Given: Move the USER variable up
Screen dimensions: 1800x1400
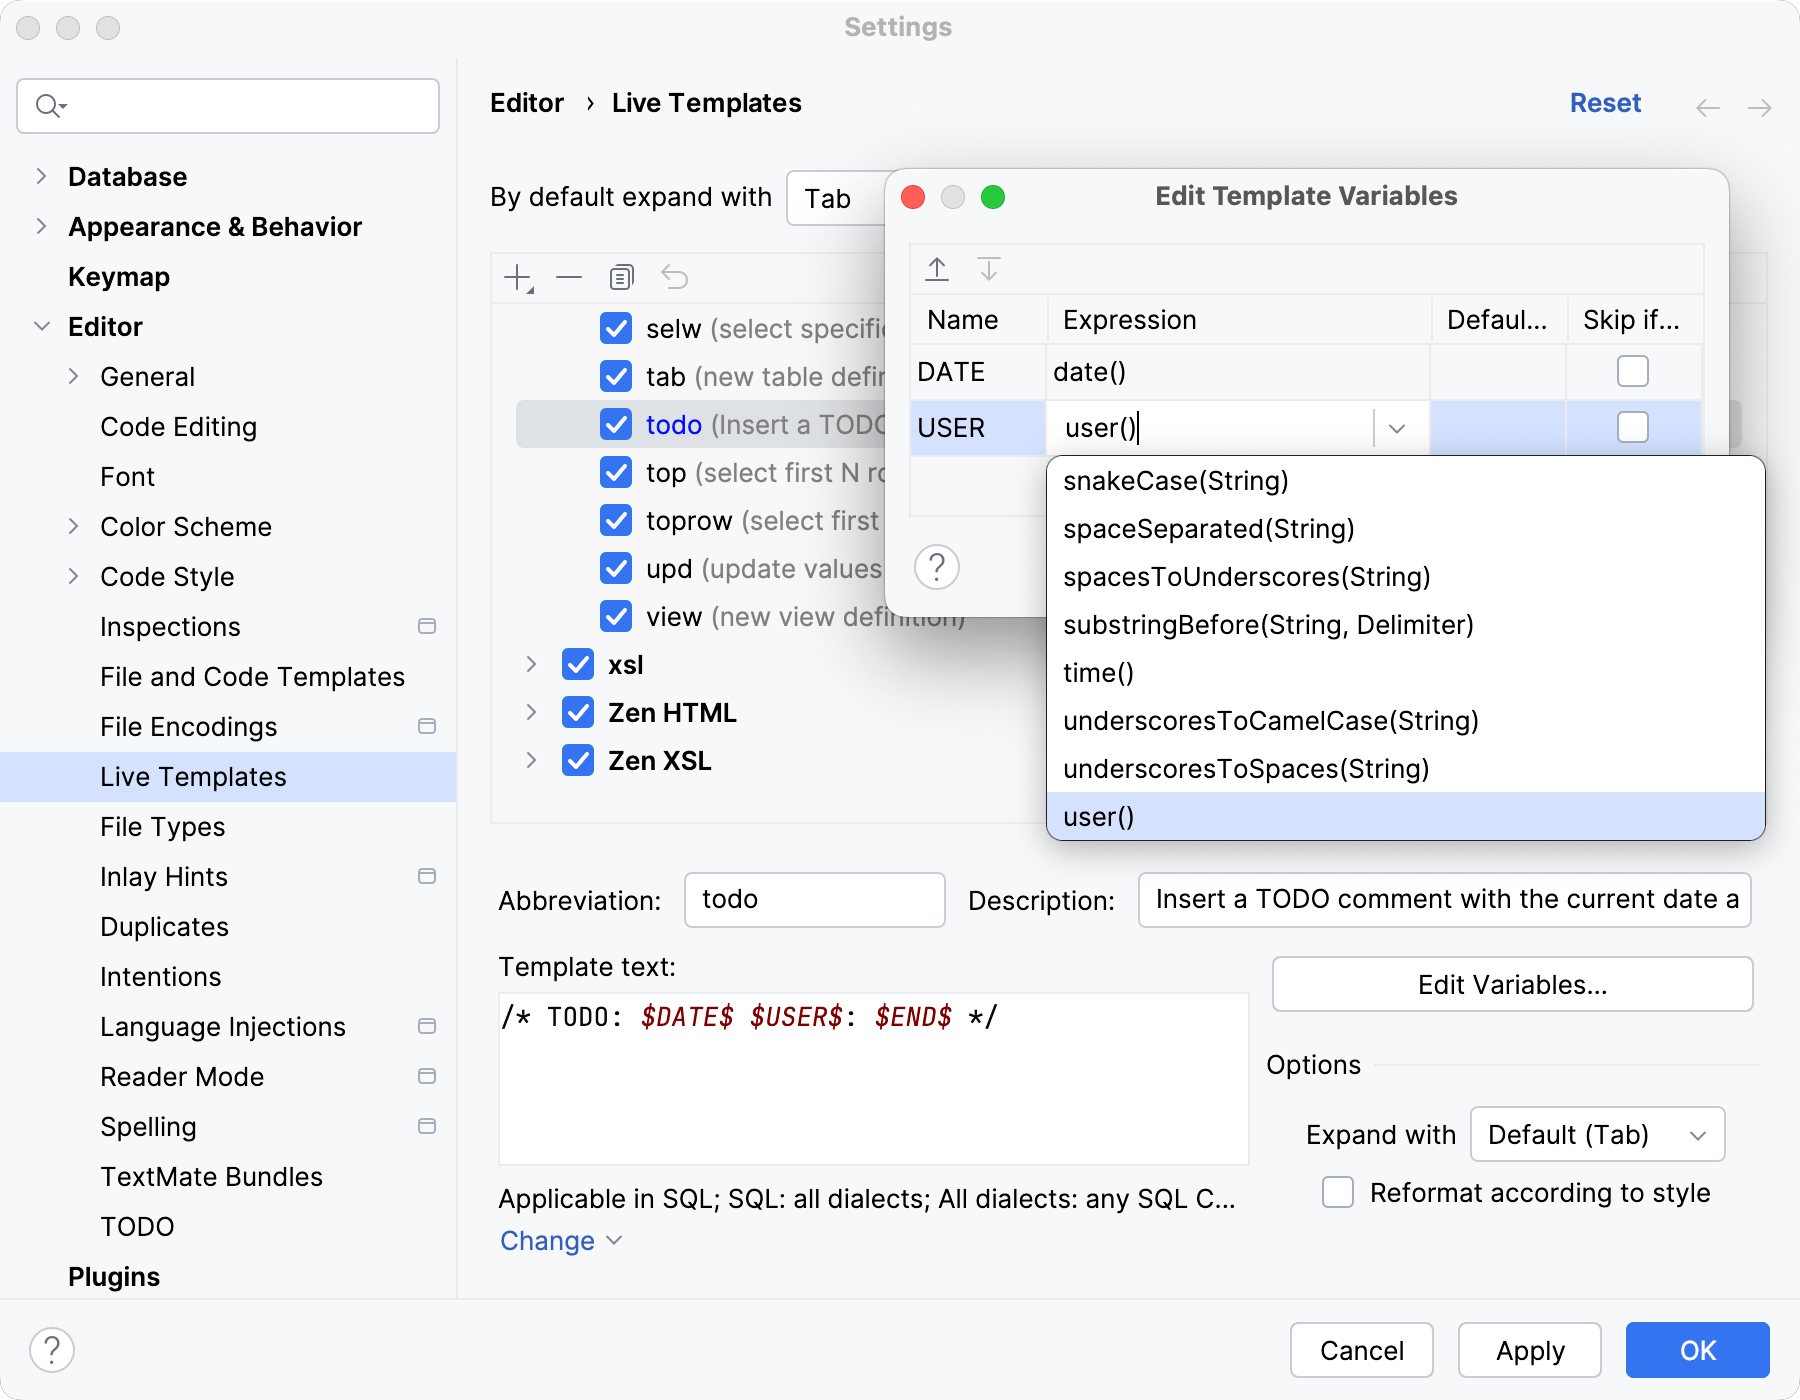Looking at the screenshot, I should tap(937, 268).
